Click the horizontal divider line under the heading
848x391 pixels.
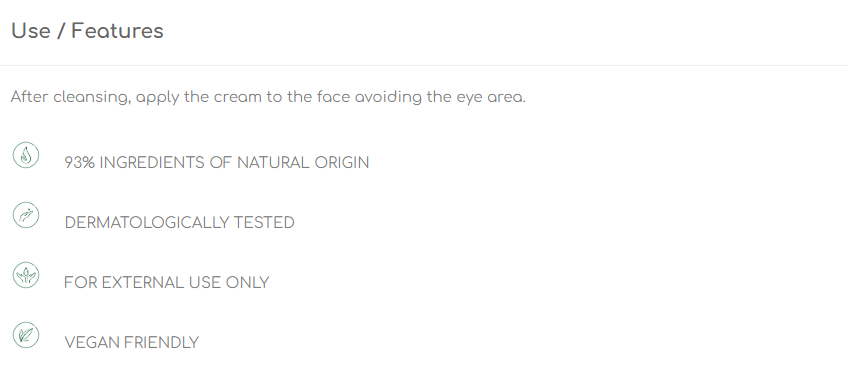424,65
